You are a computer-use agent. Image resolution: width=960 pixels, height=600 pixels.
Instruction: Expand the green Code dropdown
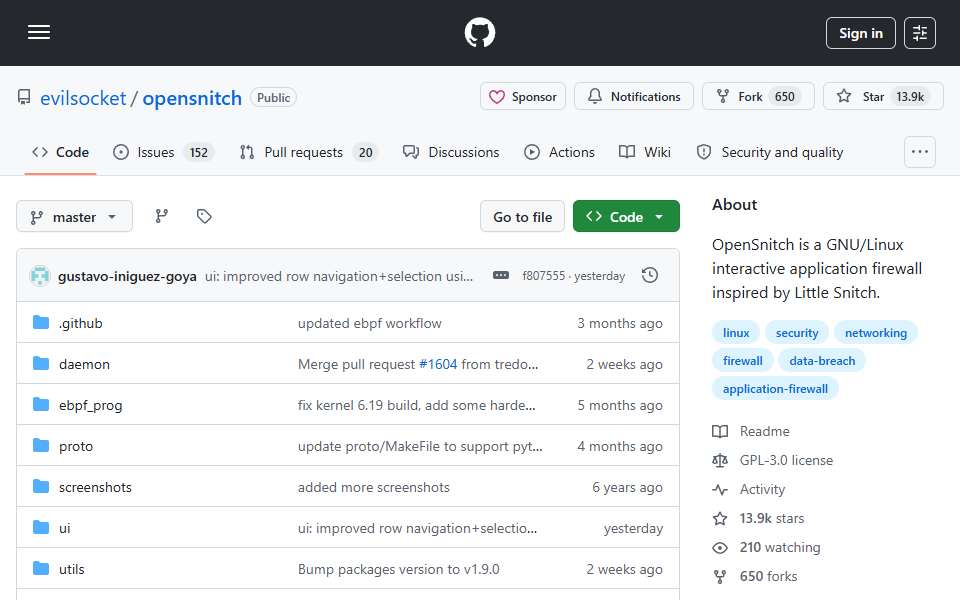tap(626, 217)
